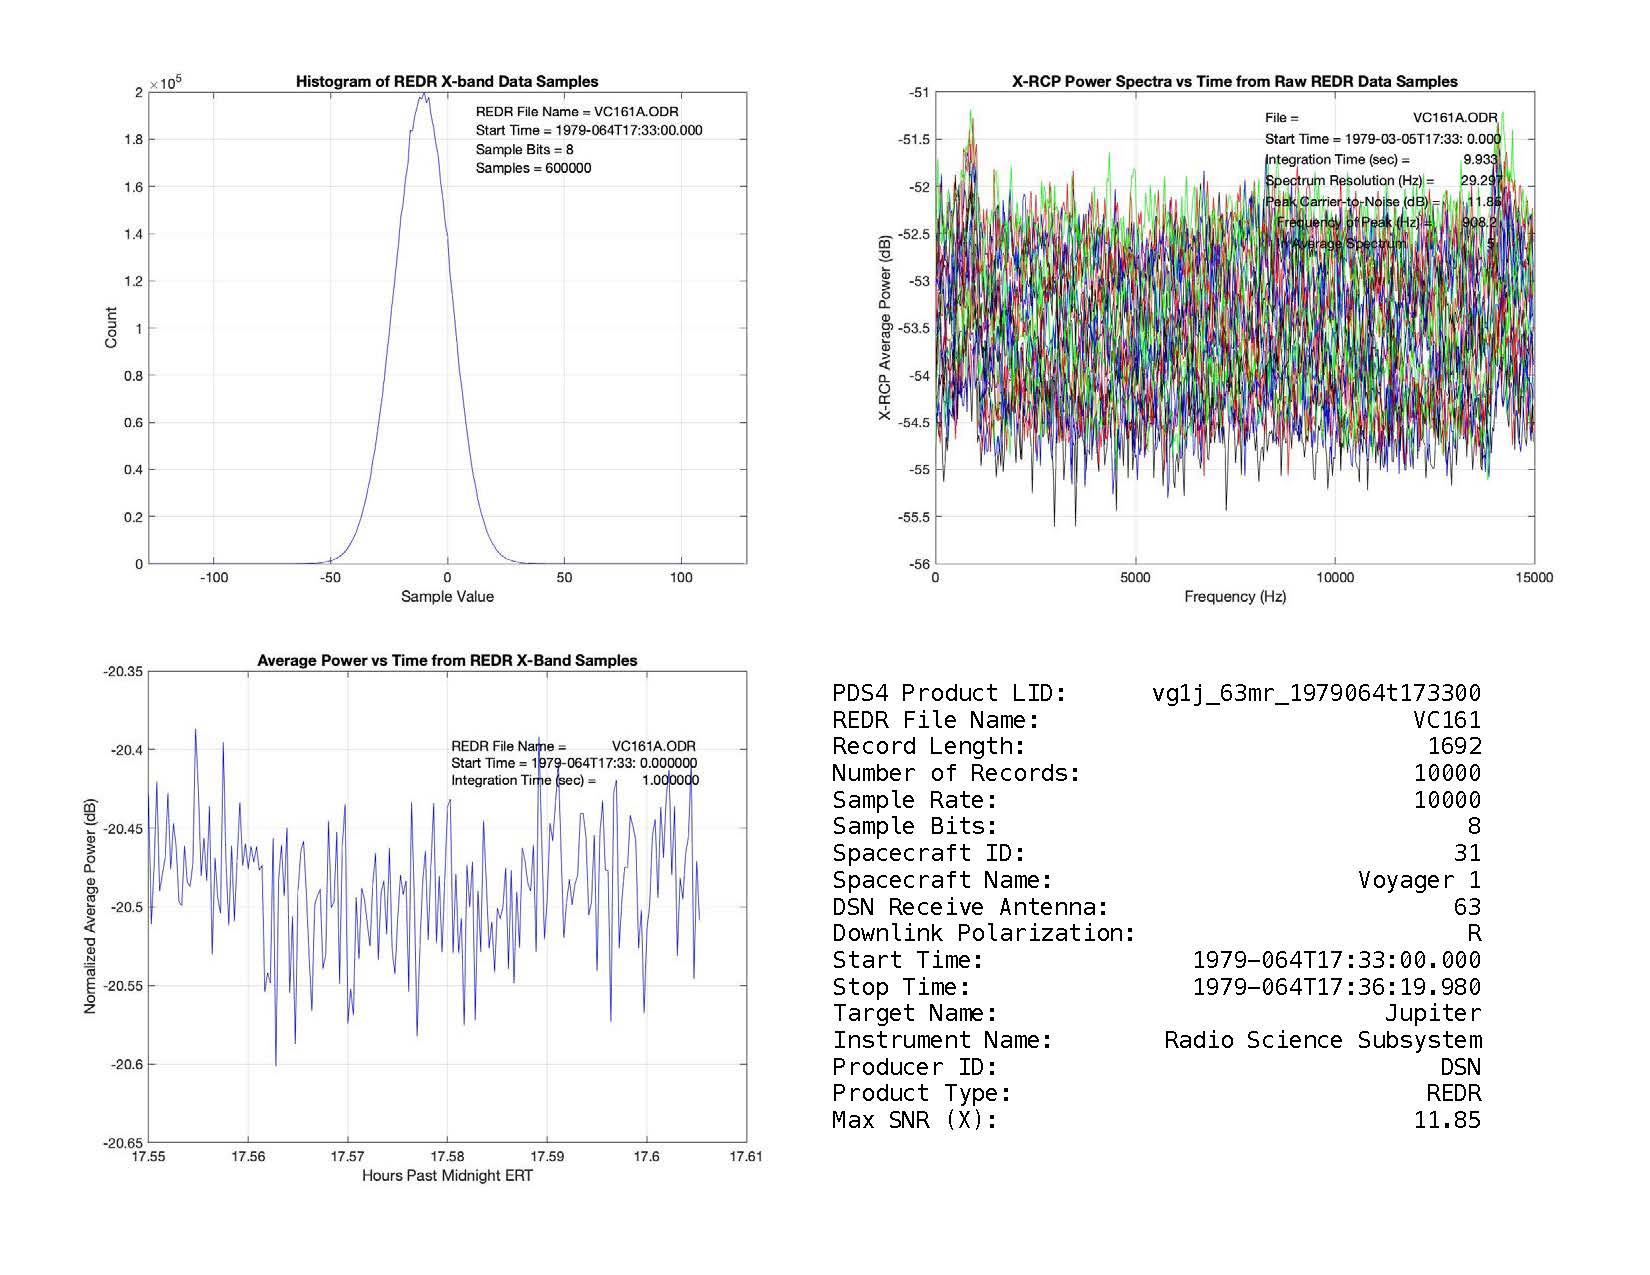Click the 'Hours Past Midnight ERT' axis label
The height and width of the screenshot is (1275, 1650).
tap(447, 1176)
